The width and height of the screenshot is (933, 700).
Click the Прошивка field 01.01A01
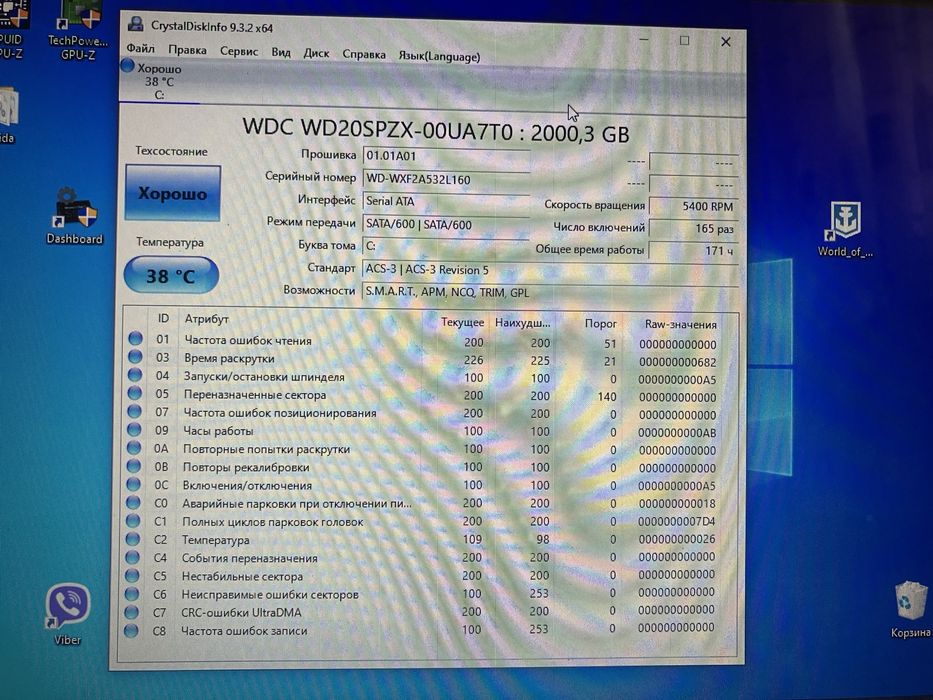[446, 156]
